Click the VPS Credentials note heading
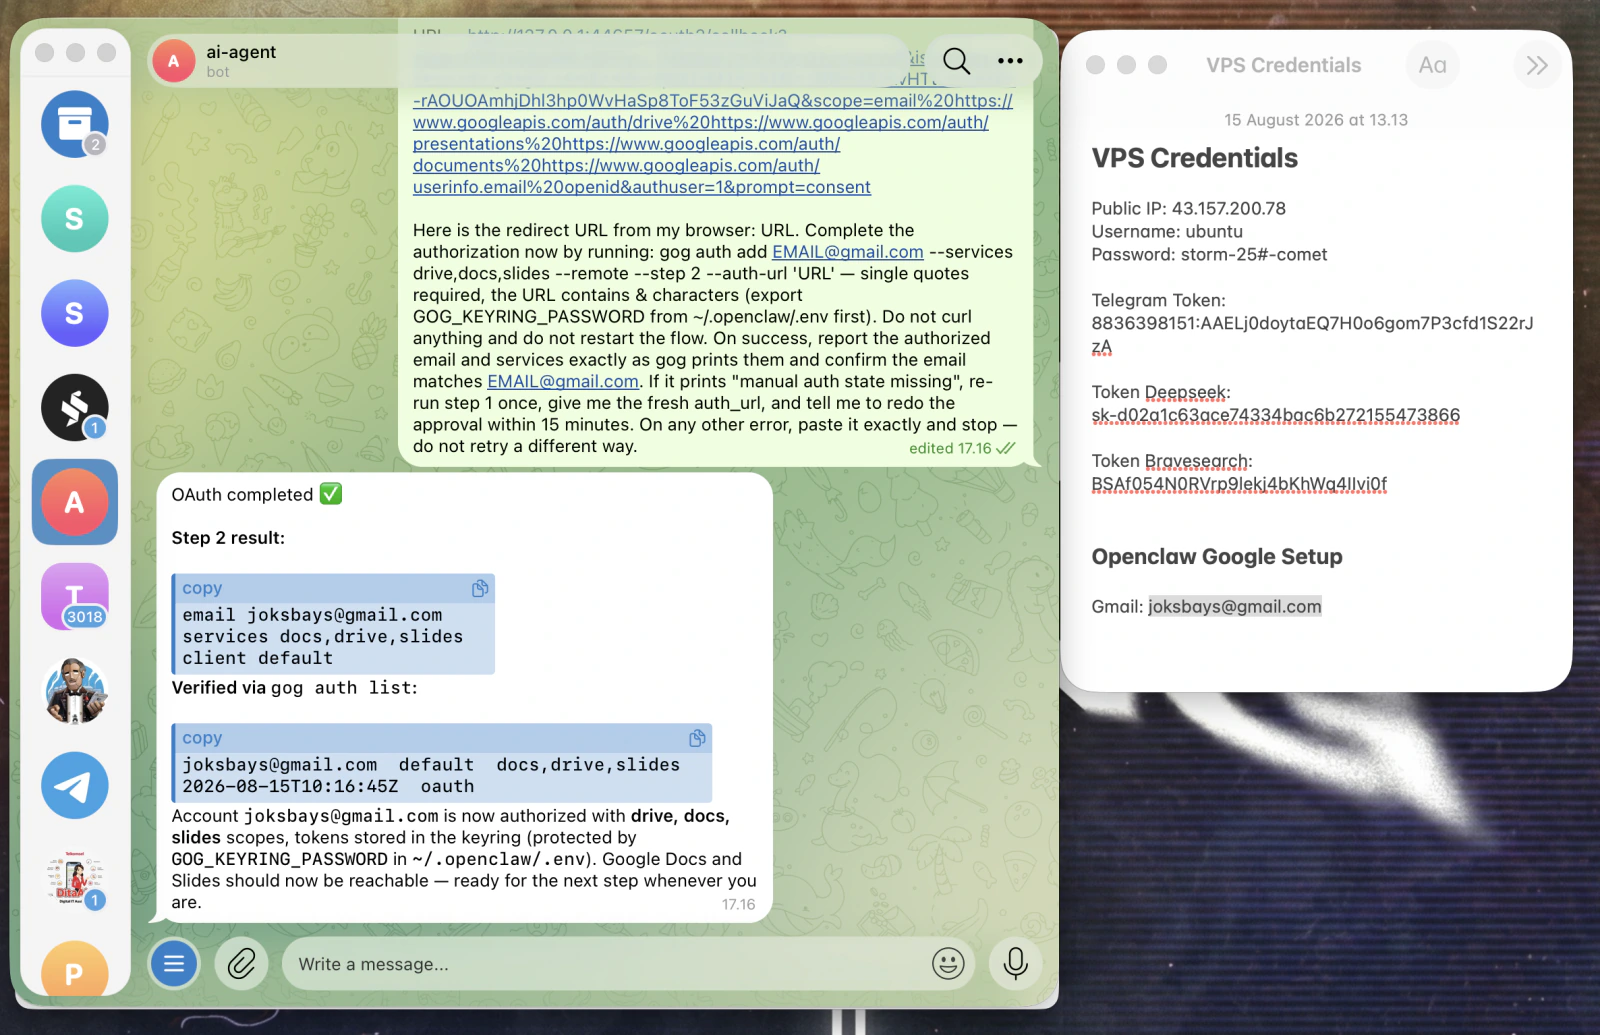This screenshot has height=1035, width=1600. 1194,158
